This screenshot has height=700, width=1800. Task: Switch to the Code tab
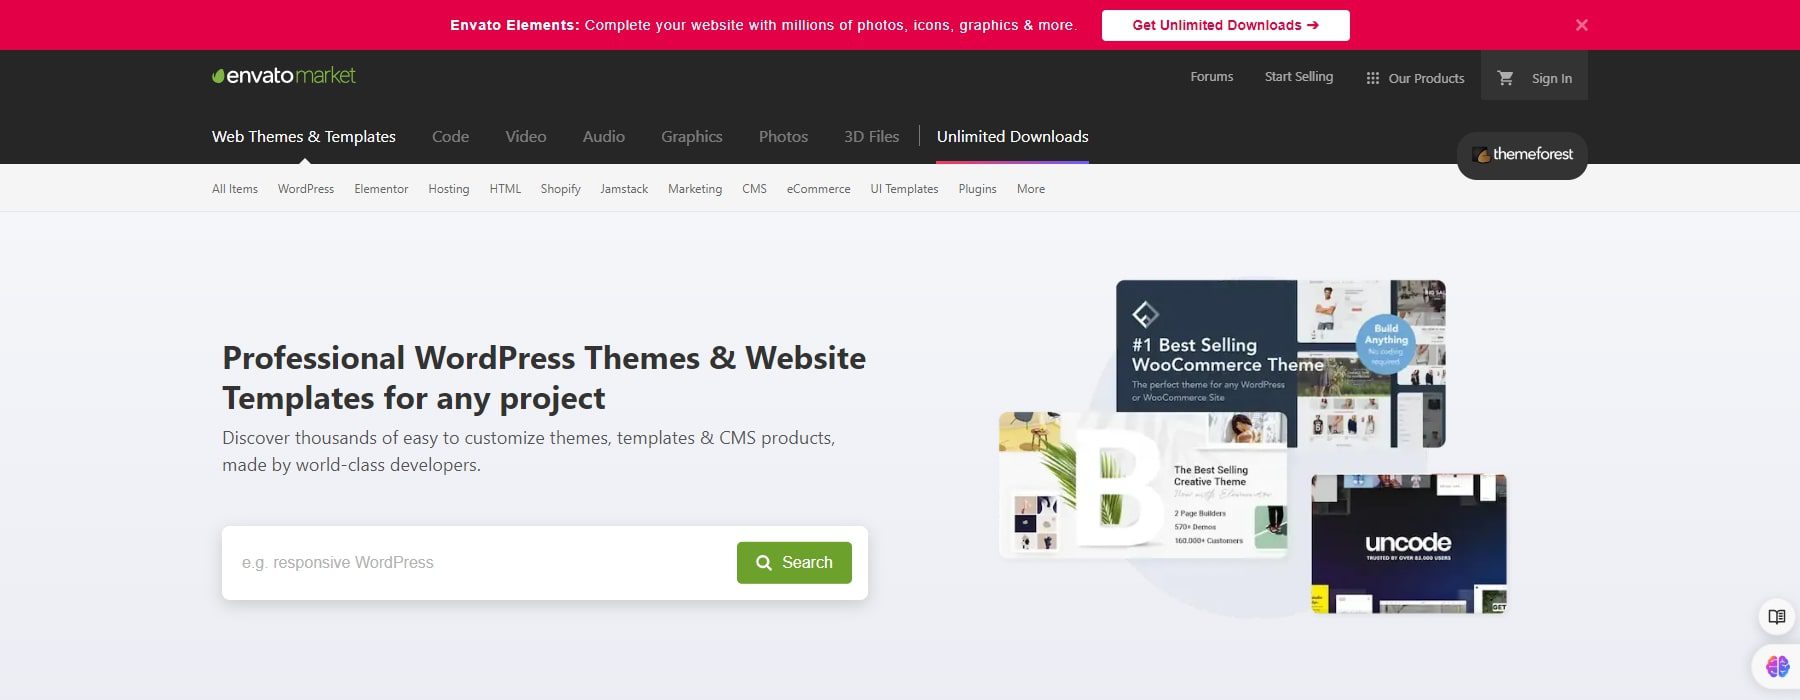[x=450, y=137]
